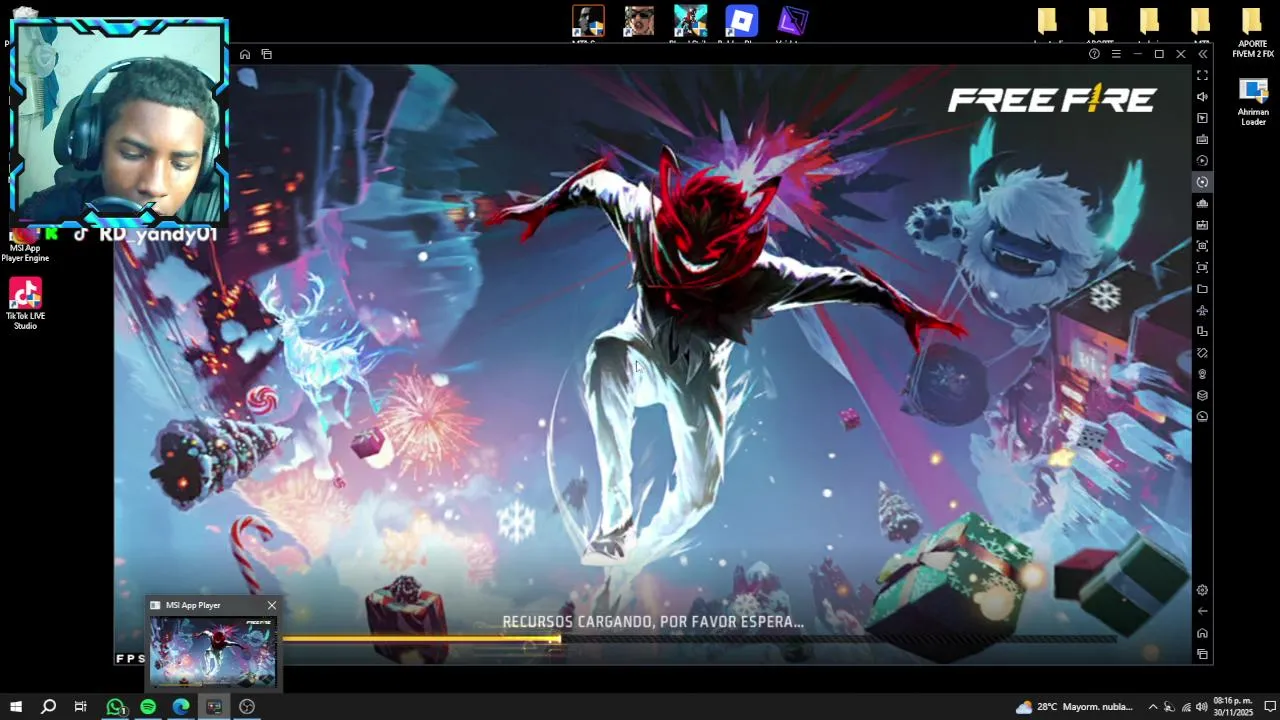Click the volume speaker icon in emulator sidebar

pos(1202,97)
